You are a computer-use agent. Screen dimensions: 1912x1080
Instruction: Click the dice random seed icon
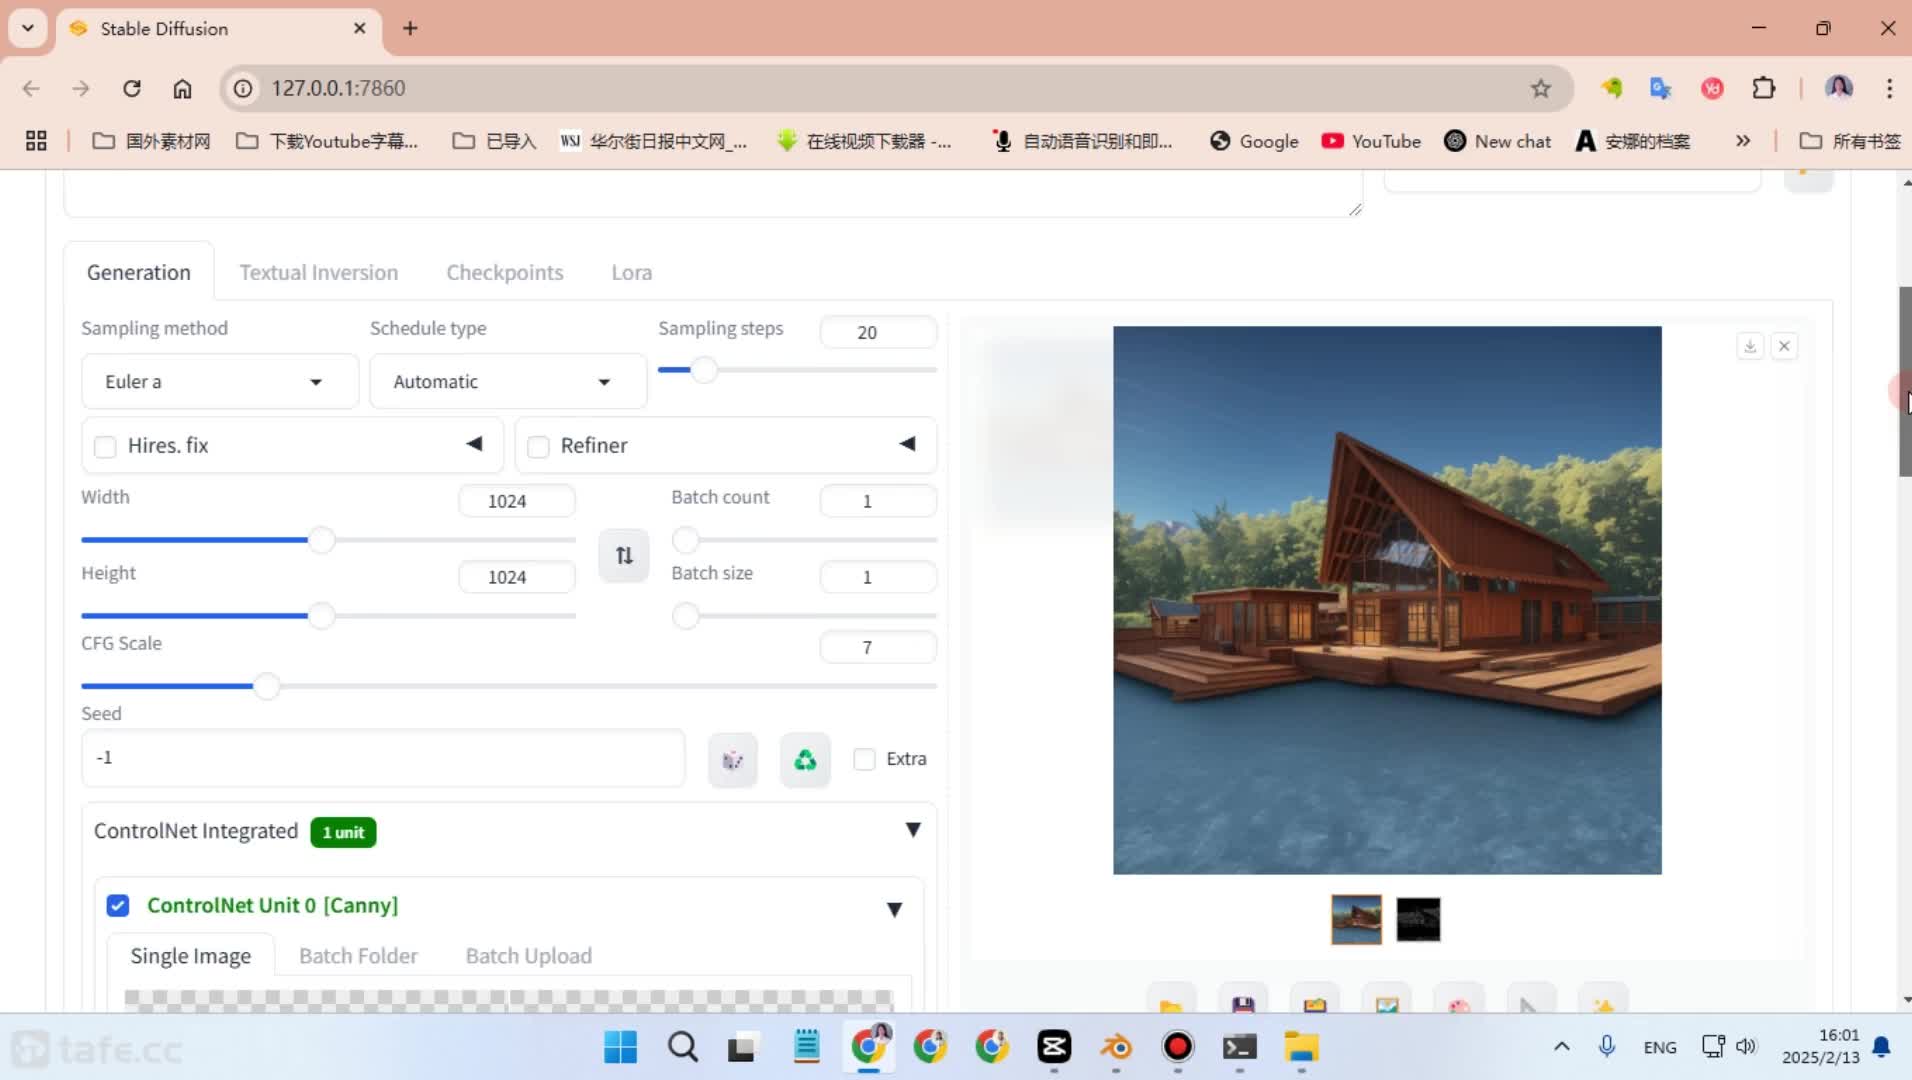(732, 760)
